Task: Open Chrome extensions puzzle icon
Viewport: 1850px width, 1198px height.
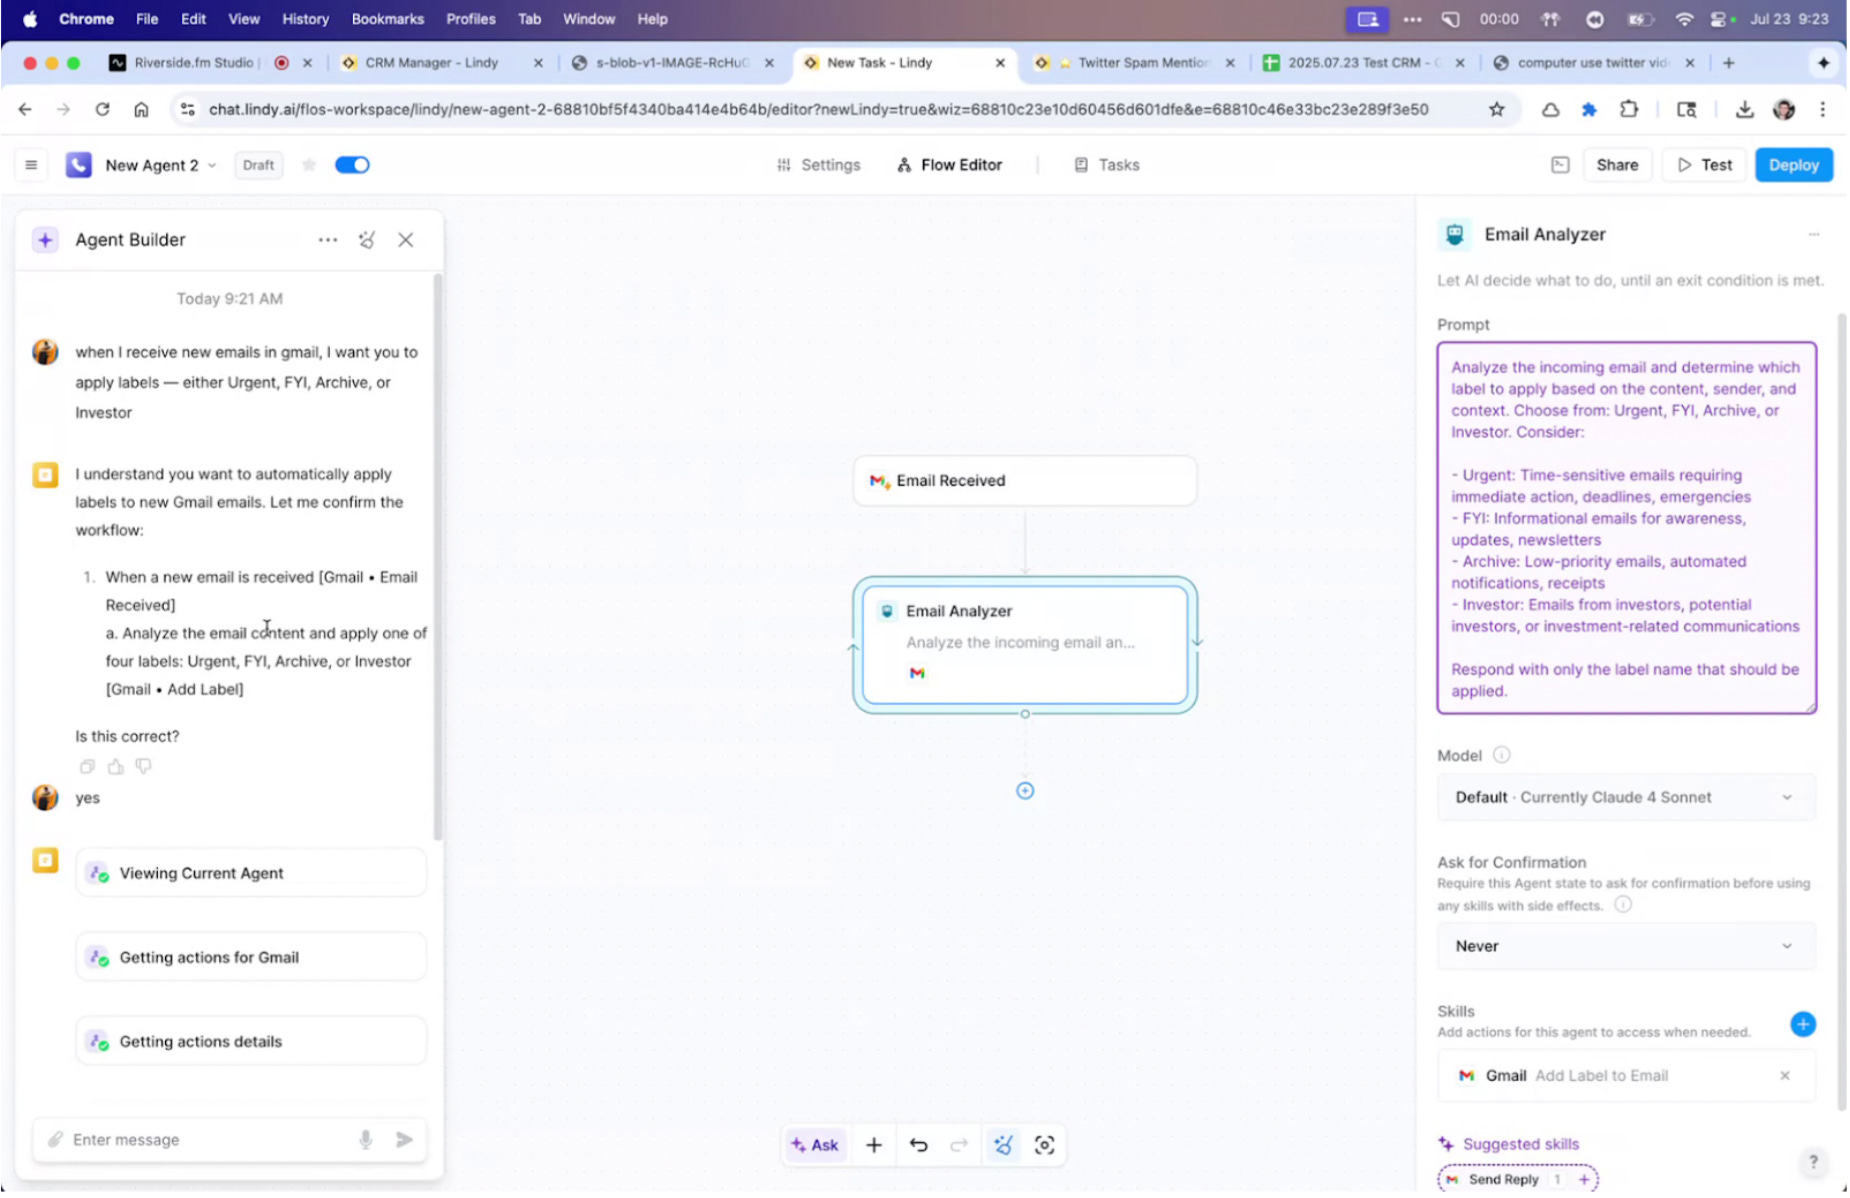Action: [x=1629, y=110]
